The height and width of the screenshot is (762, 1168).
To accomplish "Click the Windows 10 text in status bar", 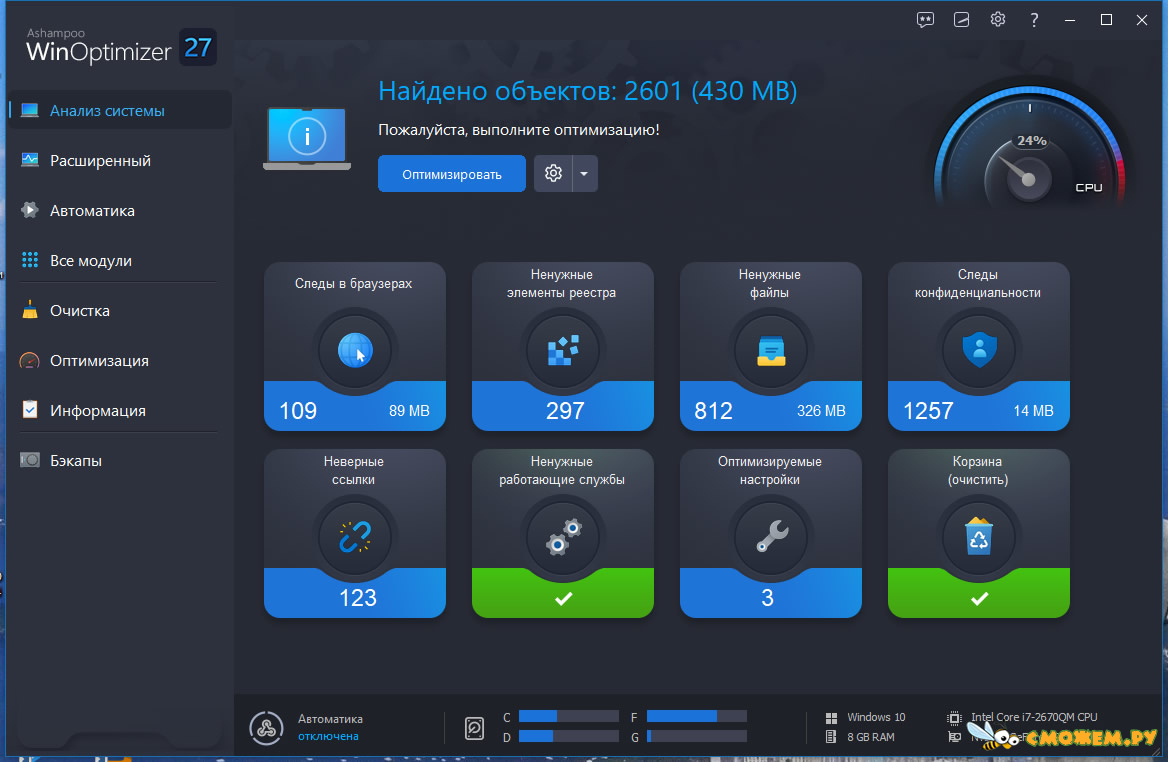I will point(876,717).
